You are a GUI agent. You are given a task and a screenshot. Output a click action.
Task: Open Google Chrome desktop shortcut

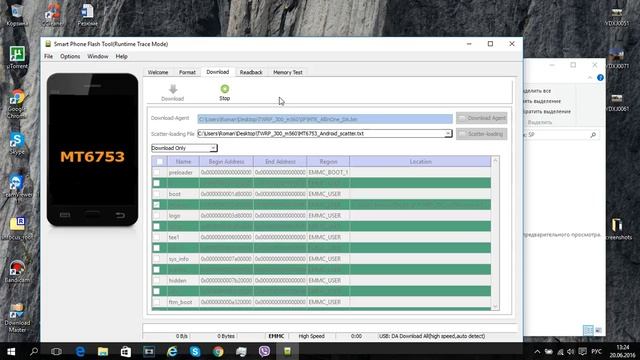(x=17, y=98)
